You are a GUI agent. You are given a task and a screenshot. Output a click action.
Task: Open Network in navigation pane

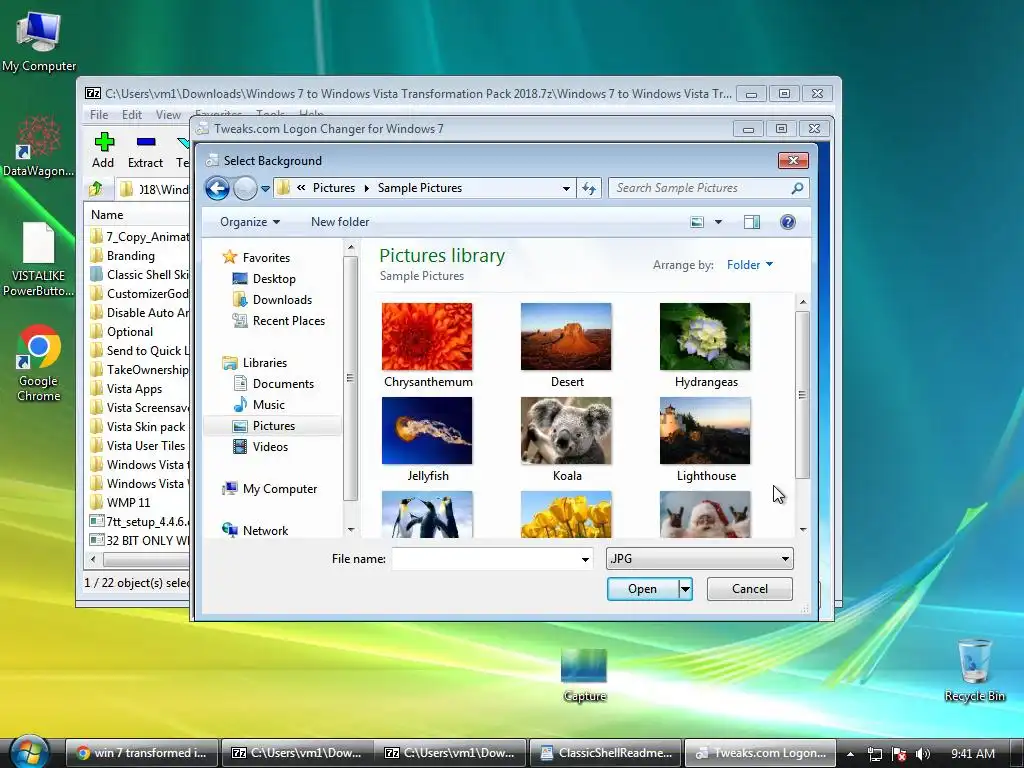(255, 530)
